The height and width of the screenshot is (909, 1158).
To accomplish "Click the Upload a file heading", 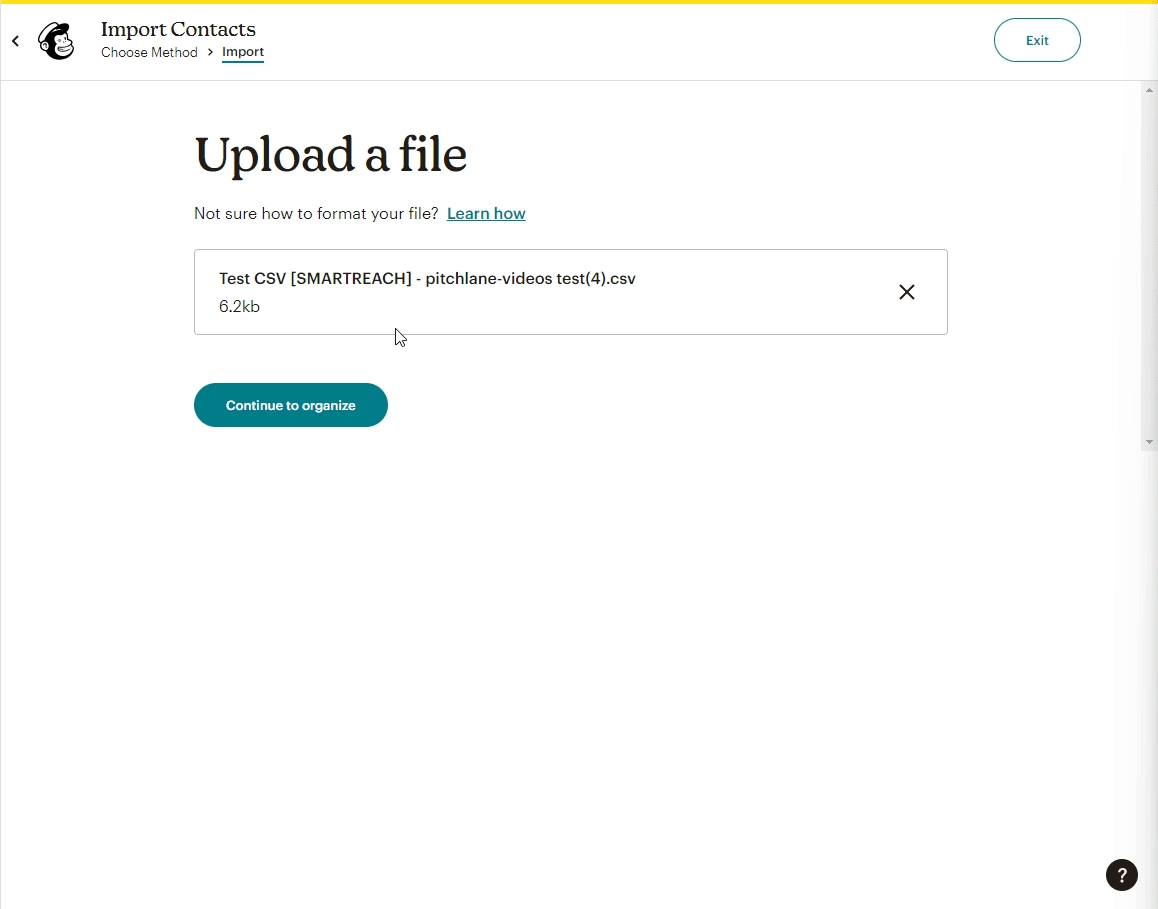I will tap(330, 155).
